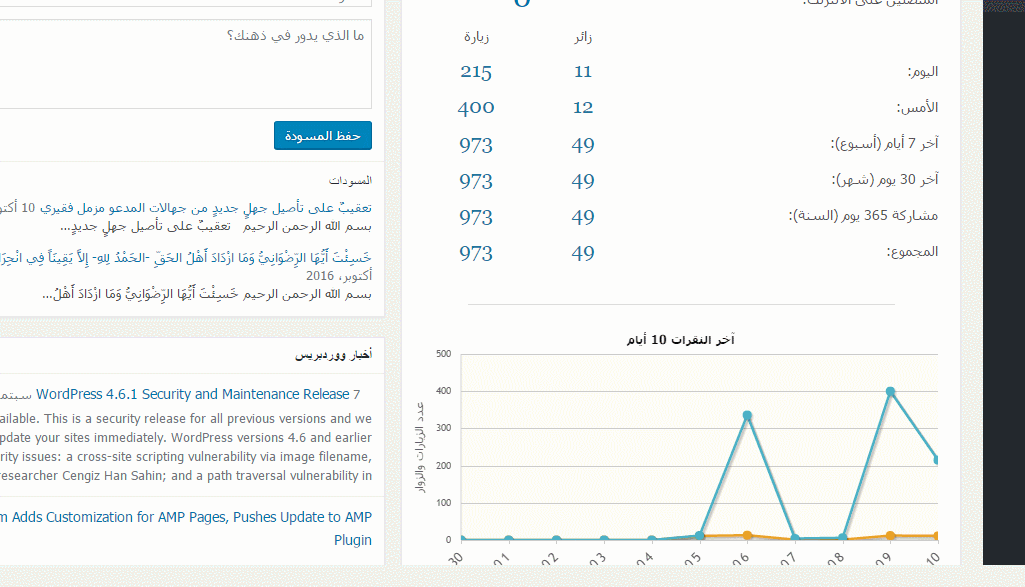Focus the ما الذي يدور في ذهنك text area
Image resolution: width=1025 pixels, height=587 pixels.
click(x=185, y=64)
